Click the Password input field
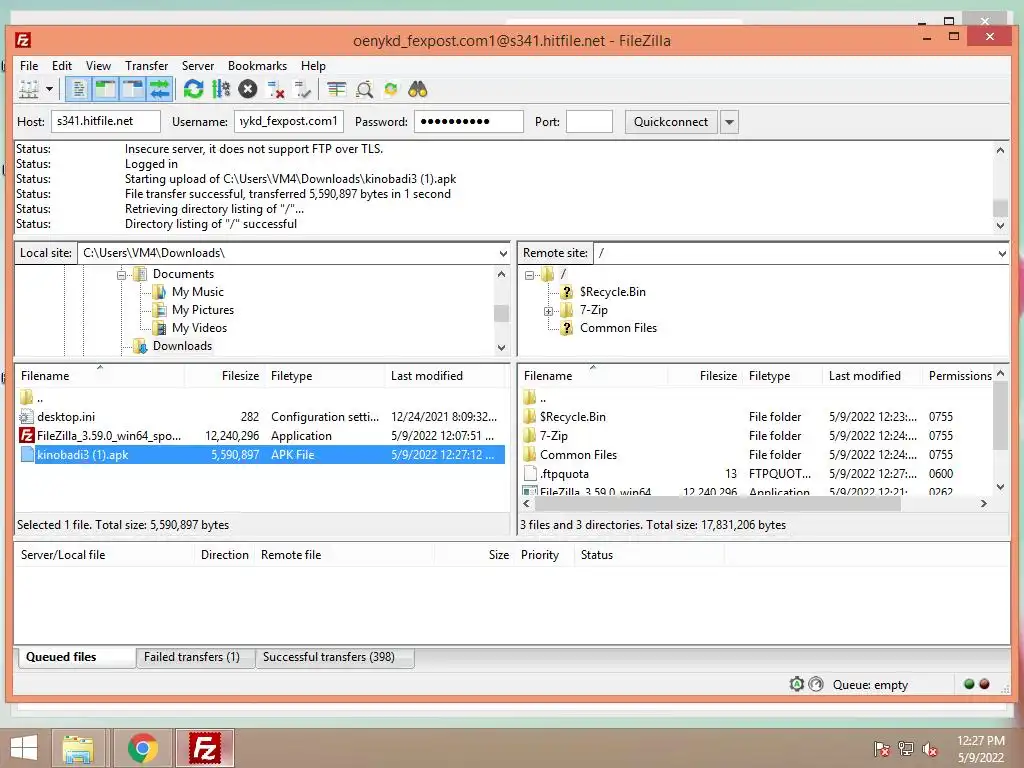Screen dimensions: 1024x768 tap(469, 121)
